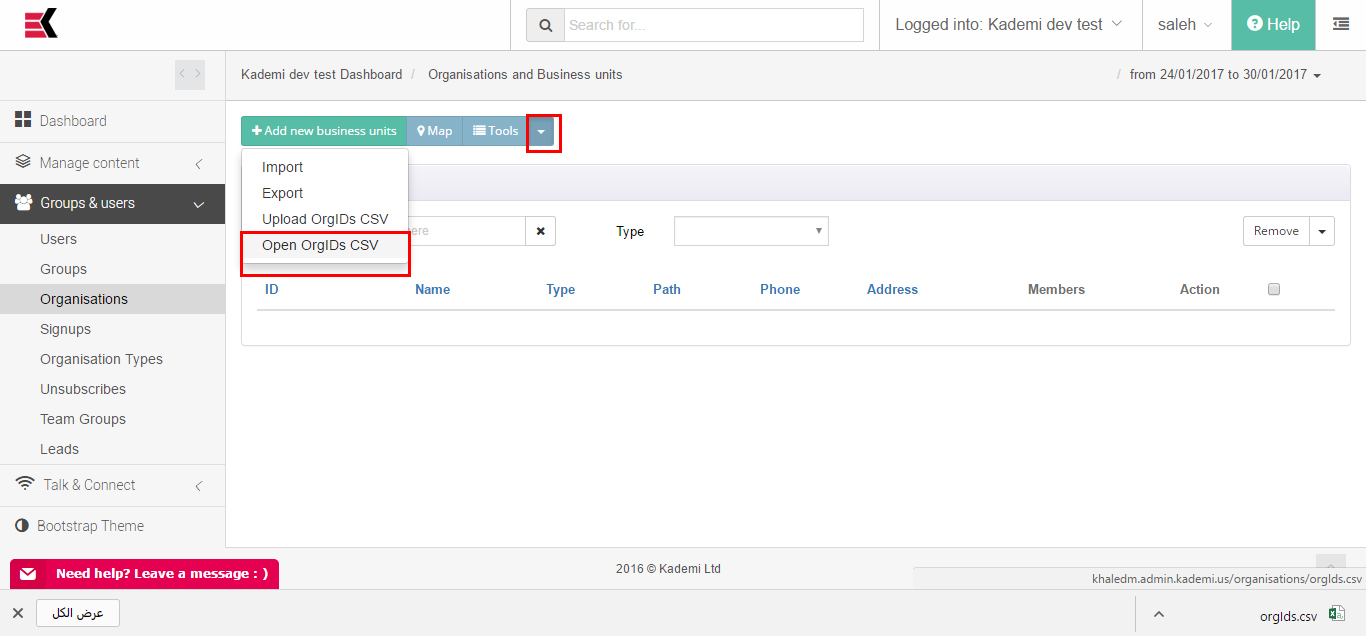This screenshot has height=636, width=1366.
Task: Open the Remove button's caret dropdown
Action: 1322,231
